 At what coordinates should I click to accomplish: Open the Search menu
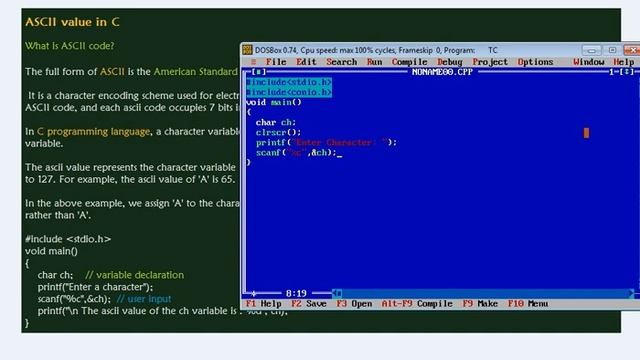(342, 62)
